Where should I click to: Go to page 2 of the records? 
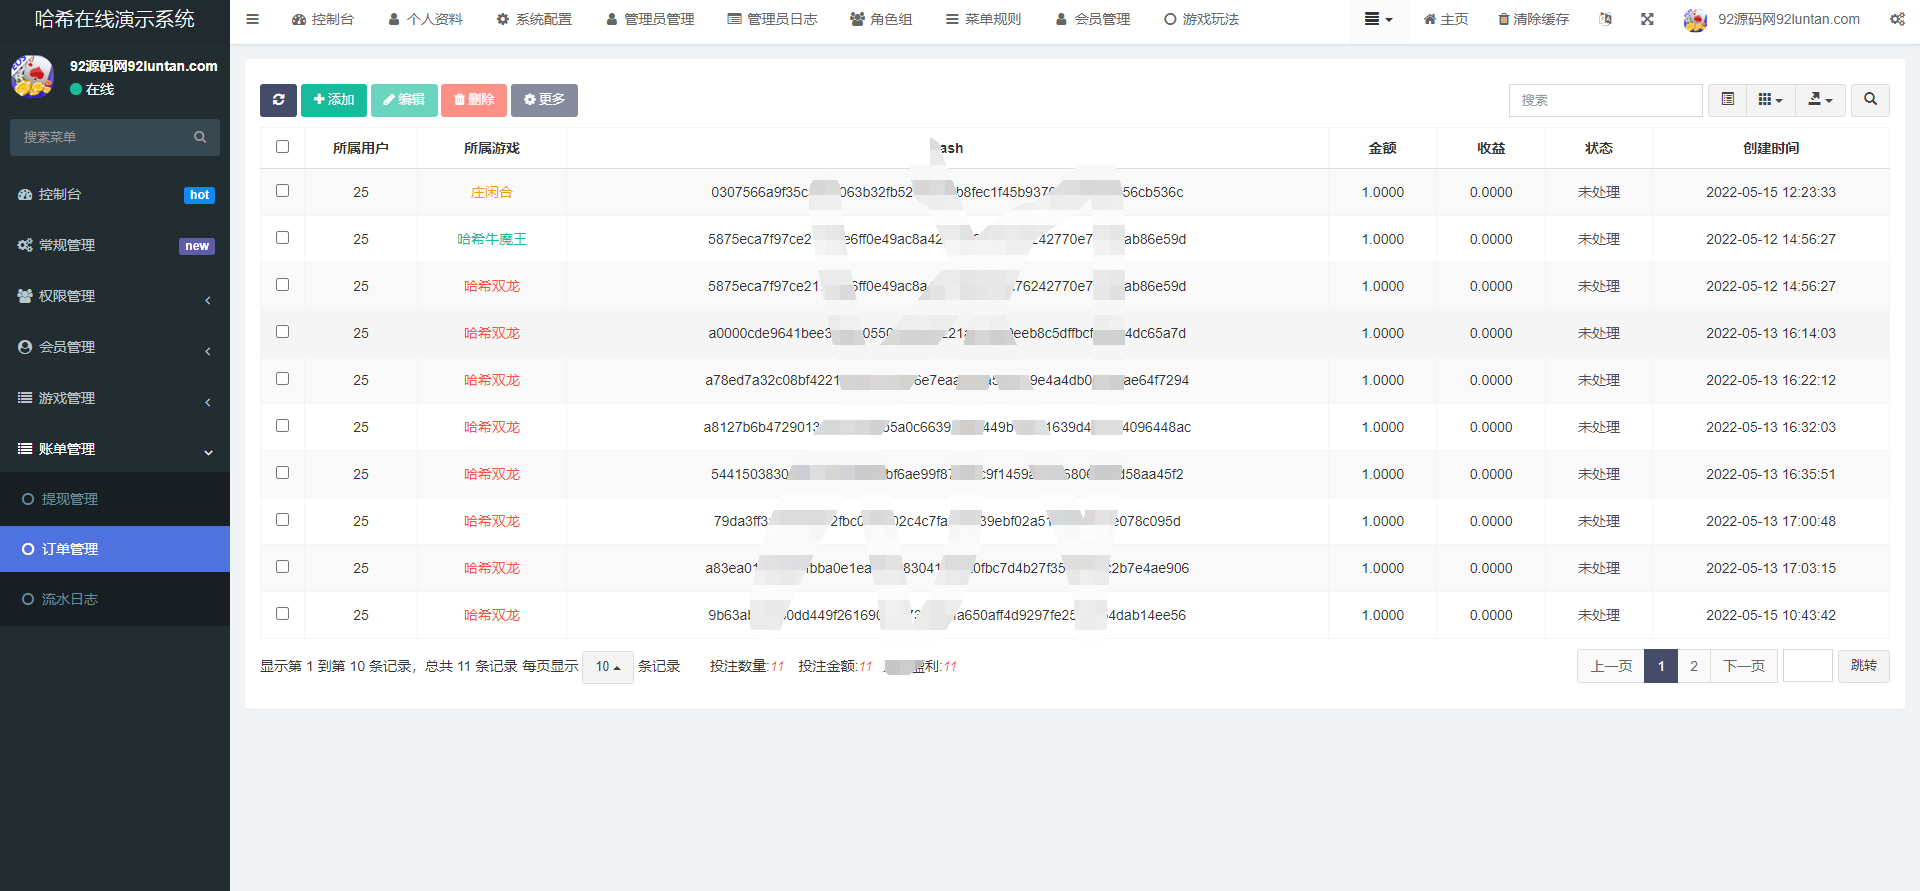[1694, 666]
